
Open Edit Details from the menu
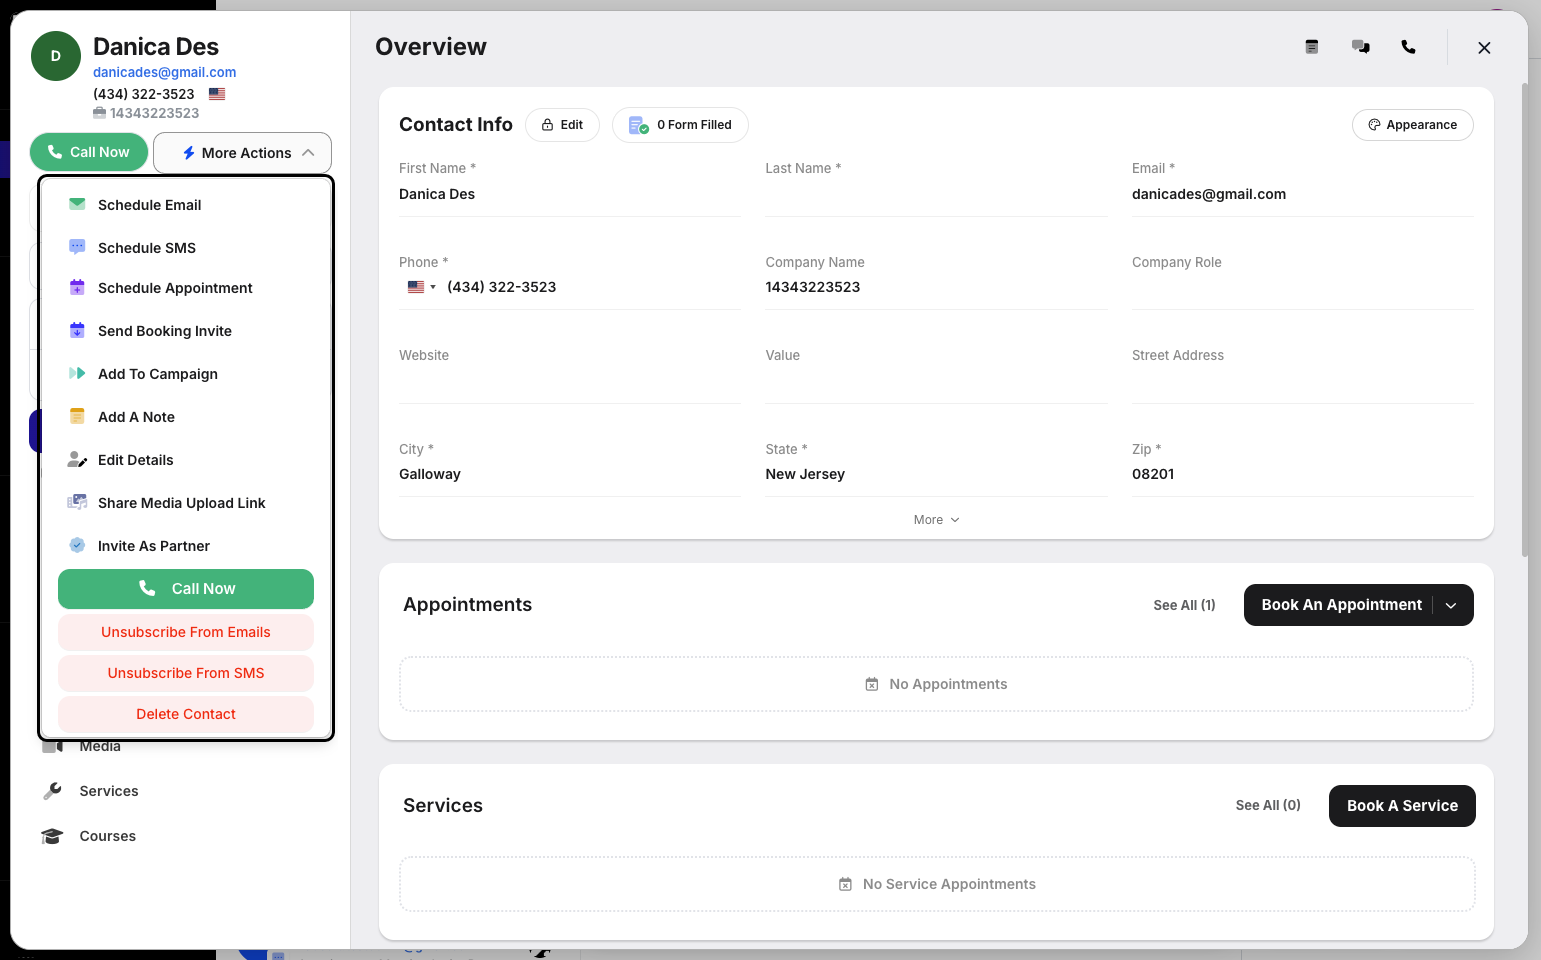(x=186, y=460)
